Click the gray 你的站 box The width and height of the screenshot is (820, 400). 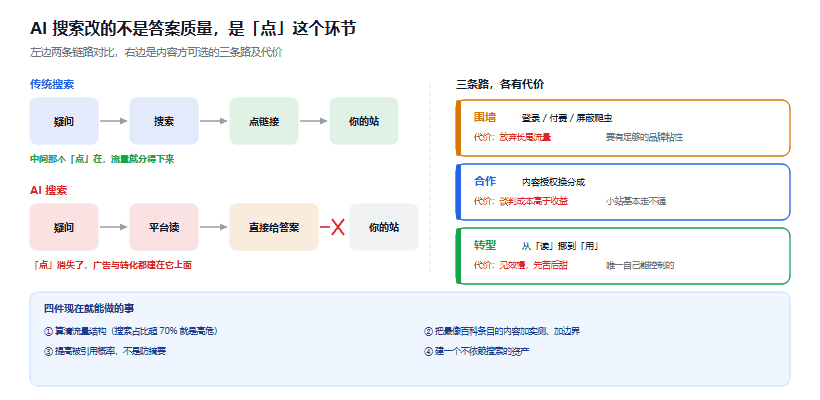pos(384,227)
